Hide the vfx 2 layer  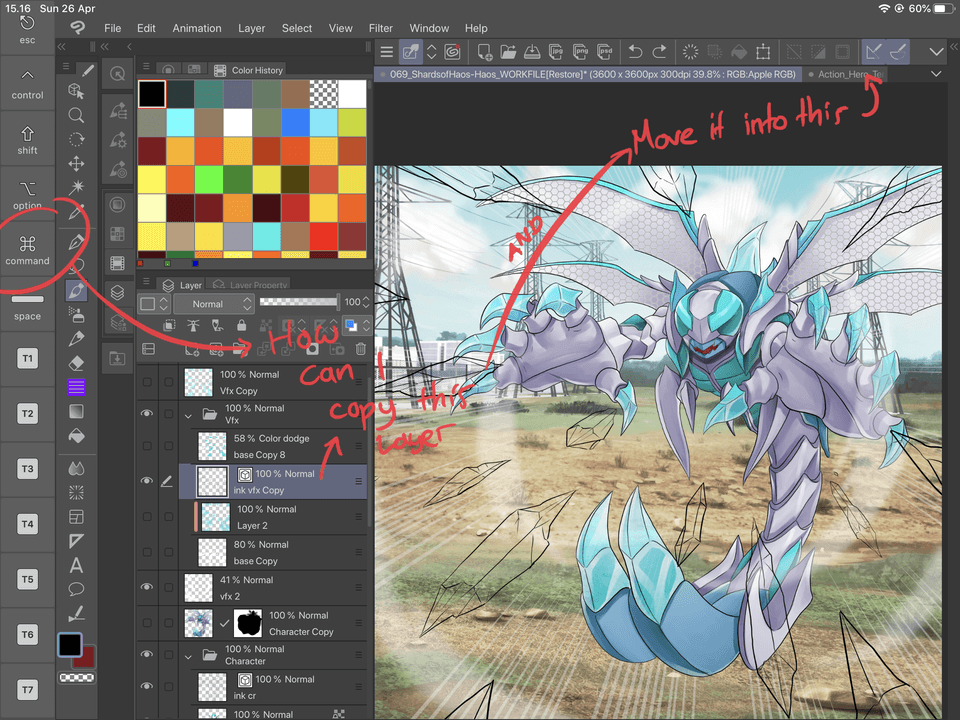tap(147, 587)
